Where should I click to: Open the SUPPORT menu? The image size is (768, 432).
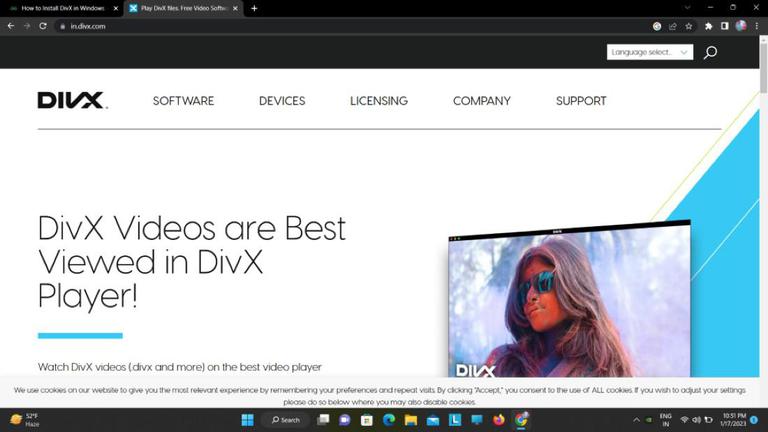(581, 101)
